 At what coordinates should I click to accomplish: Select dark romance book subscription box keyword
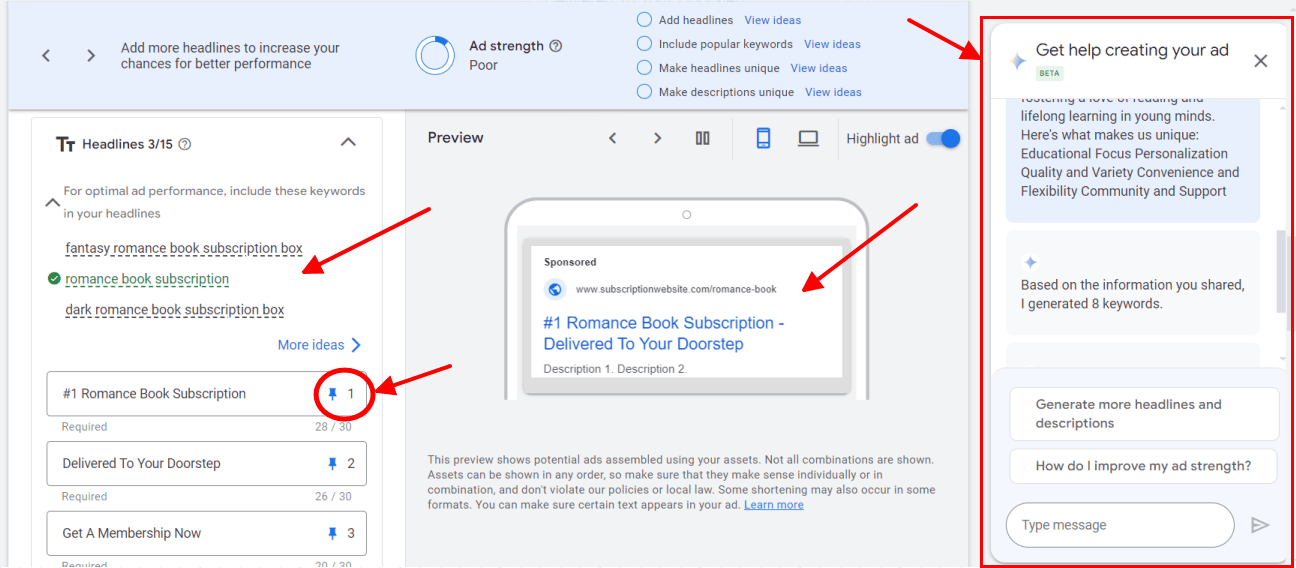175,310
